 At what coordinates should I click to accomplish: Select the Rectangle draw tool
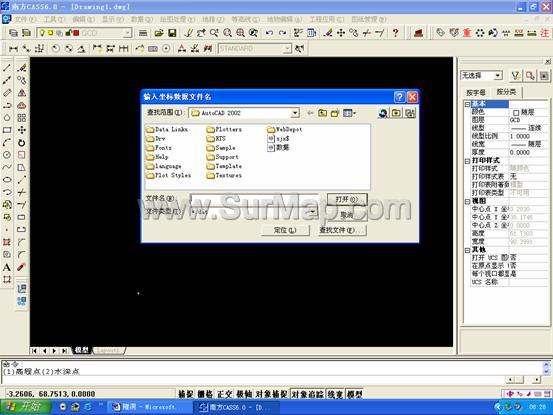7,130
